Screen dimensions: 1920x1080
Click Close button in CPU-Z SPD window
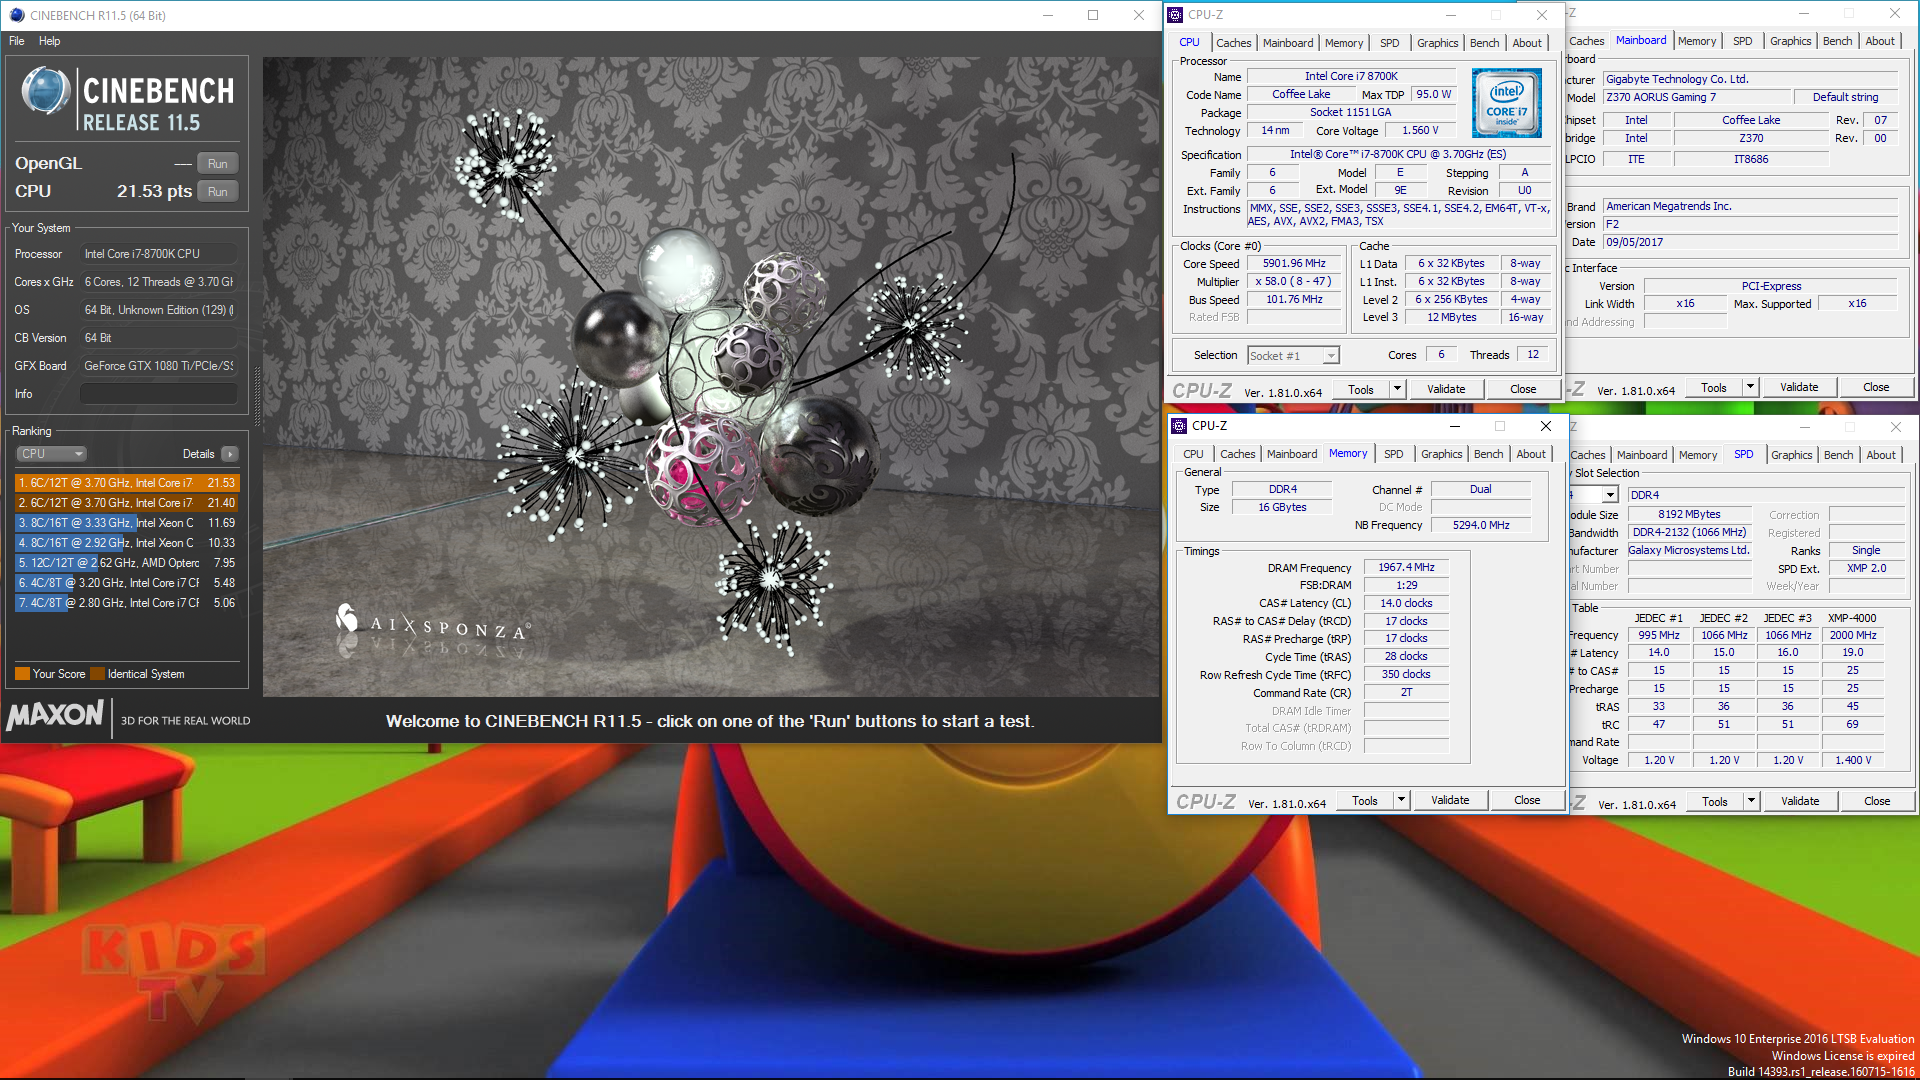(1877, 802)
